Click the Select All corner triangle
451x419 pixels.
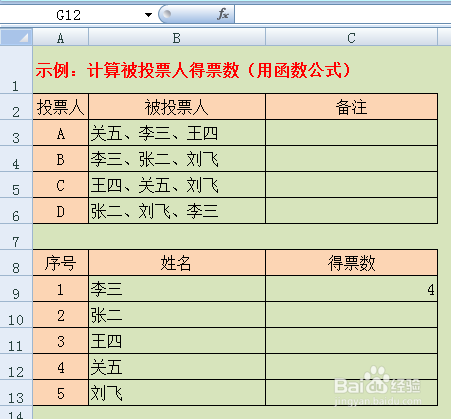point(16,37)
